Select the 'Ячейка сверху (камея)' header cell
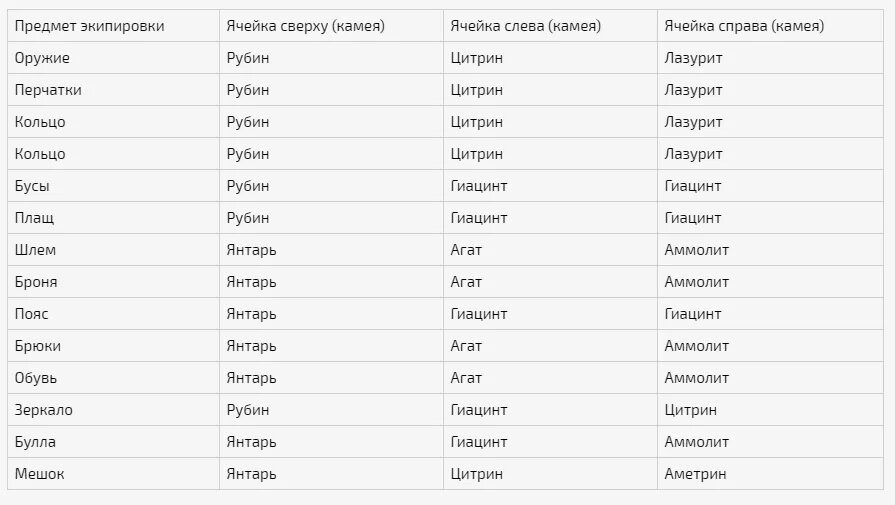This screenshot has height=505, width=895. click(331, 26)
